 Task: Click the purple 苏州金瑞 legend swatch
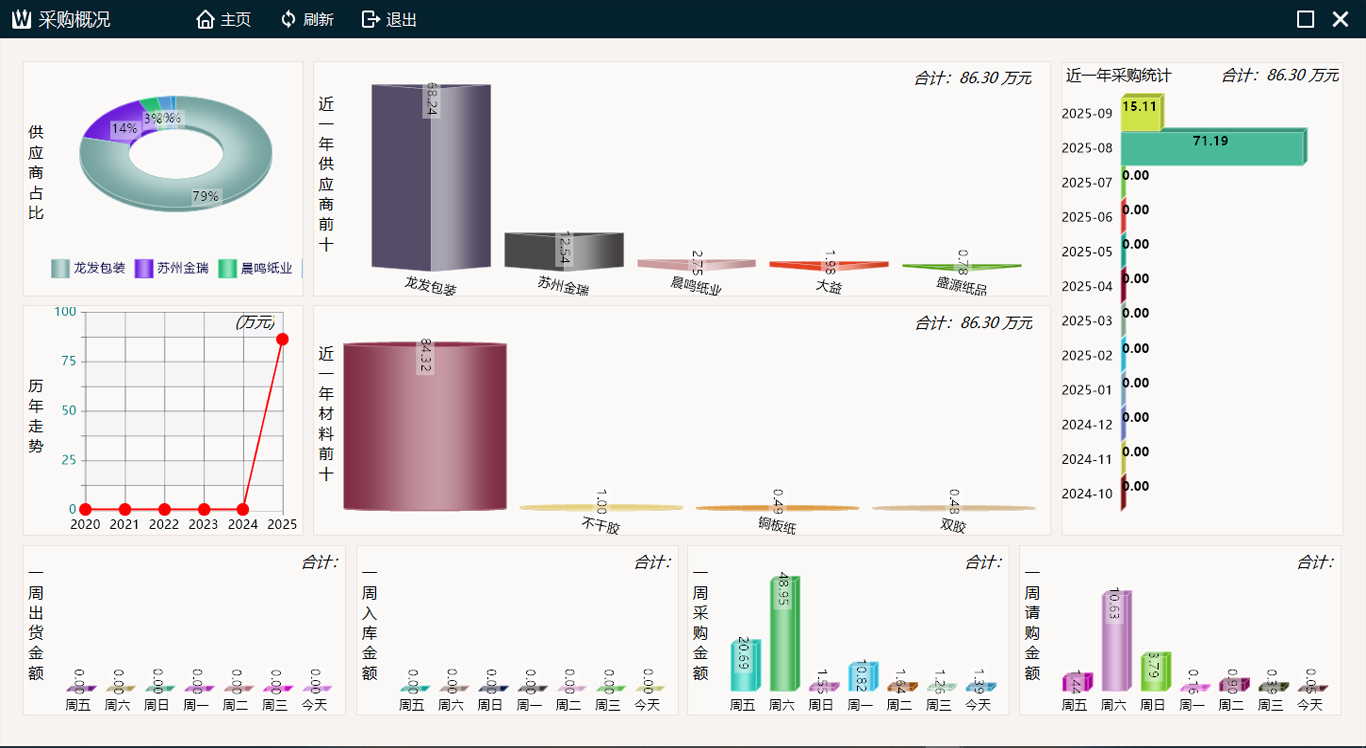tap(144, 268)
